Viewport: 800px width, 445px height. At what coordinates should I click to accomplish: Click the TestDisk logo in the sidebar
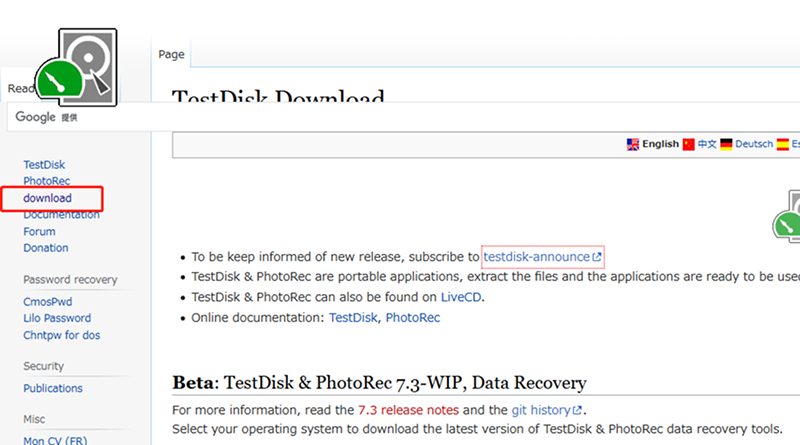click(77, 67)
